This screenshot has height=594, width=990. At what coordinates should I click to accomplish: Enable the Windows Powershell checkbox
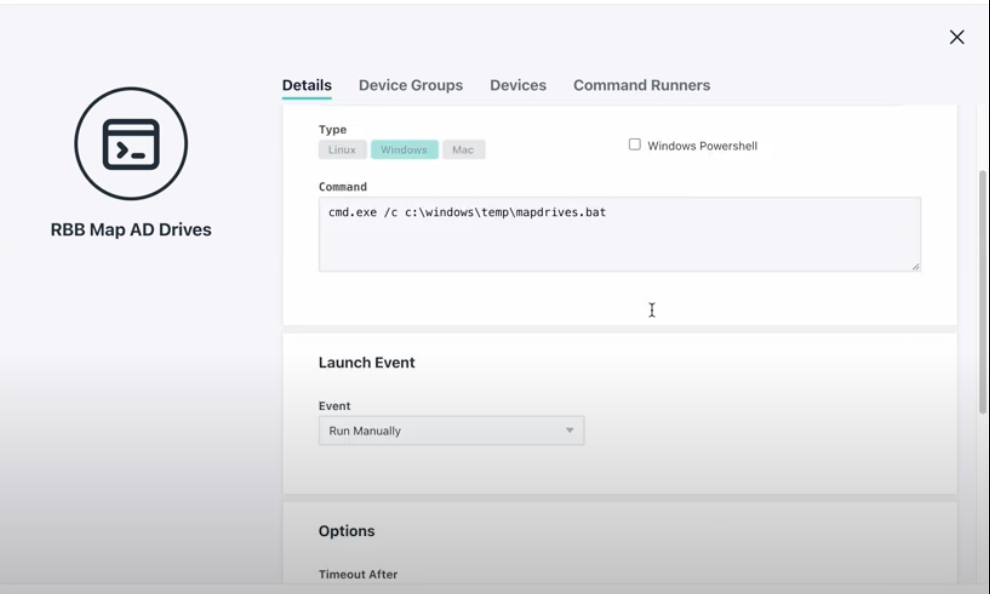(x=635, y=145)
